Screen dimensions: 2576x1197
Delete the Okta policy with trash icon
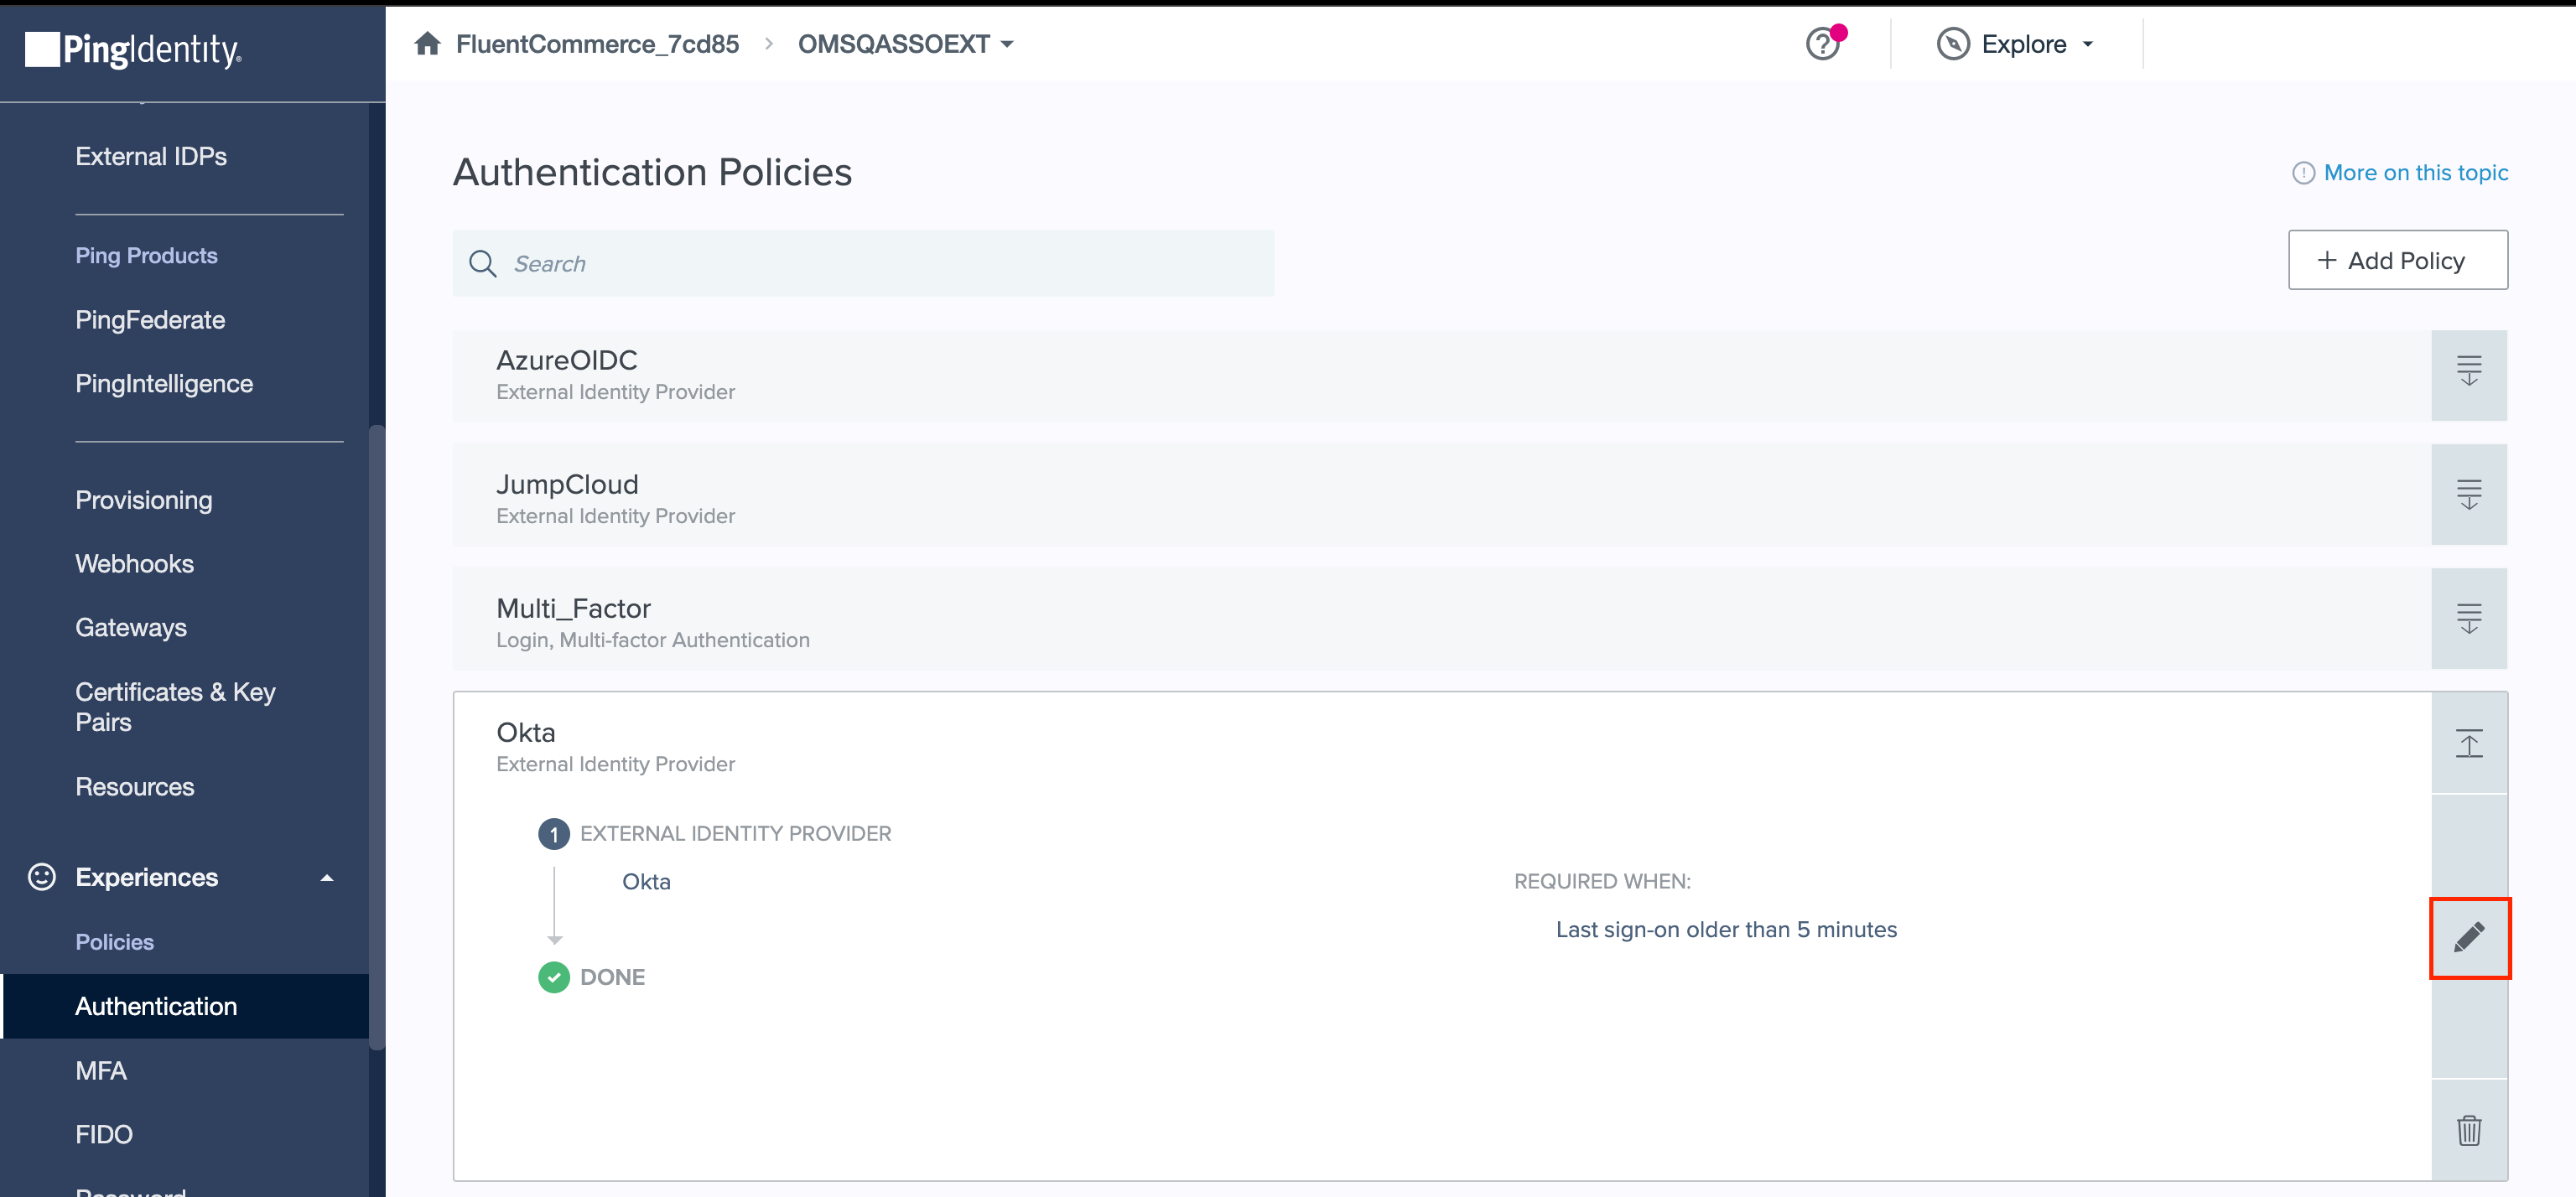point(2468,1130)
